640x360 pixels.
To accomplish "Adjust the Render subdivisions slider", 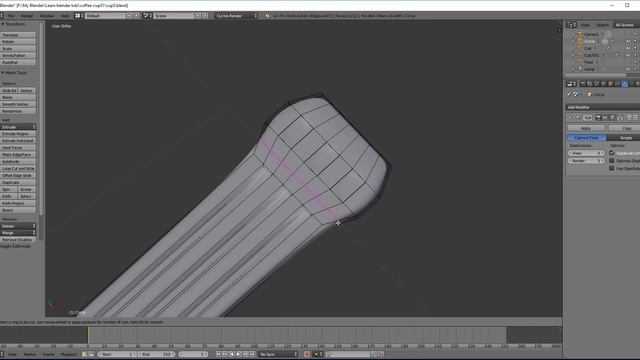I will coord(586,160).
